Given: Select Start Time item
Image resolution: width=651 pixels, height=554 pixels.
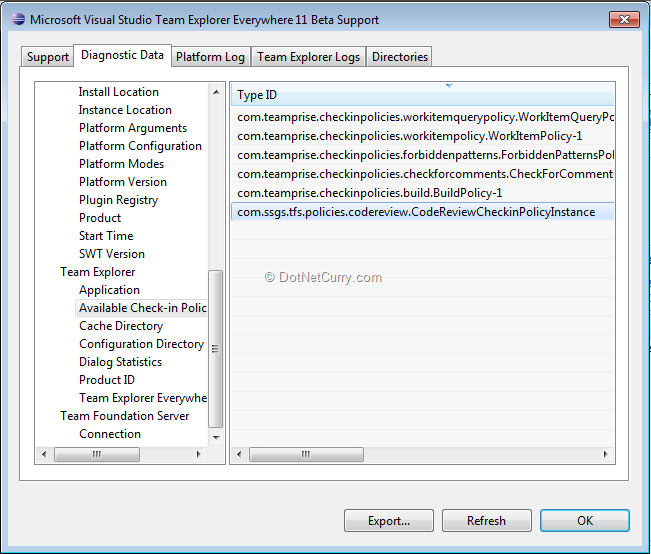Looking at the screenshot, I should [x=106, y=236].
